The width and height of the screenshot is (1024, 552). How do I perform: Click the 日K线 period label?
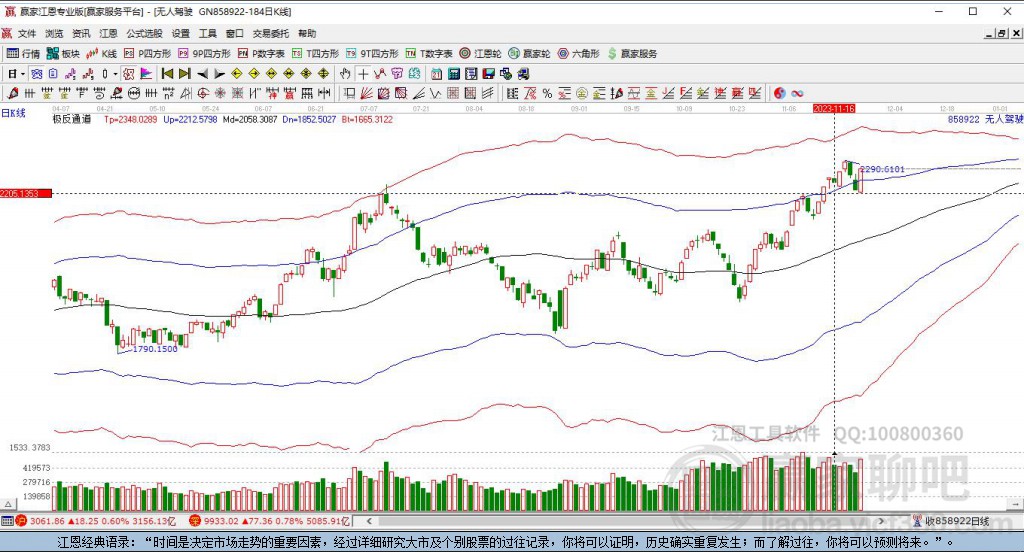tap(13, 113)
